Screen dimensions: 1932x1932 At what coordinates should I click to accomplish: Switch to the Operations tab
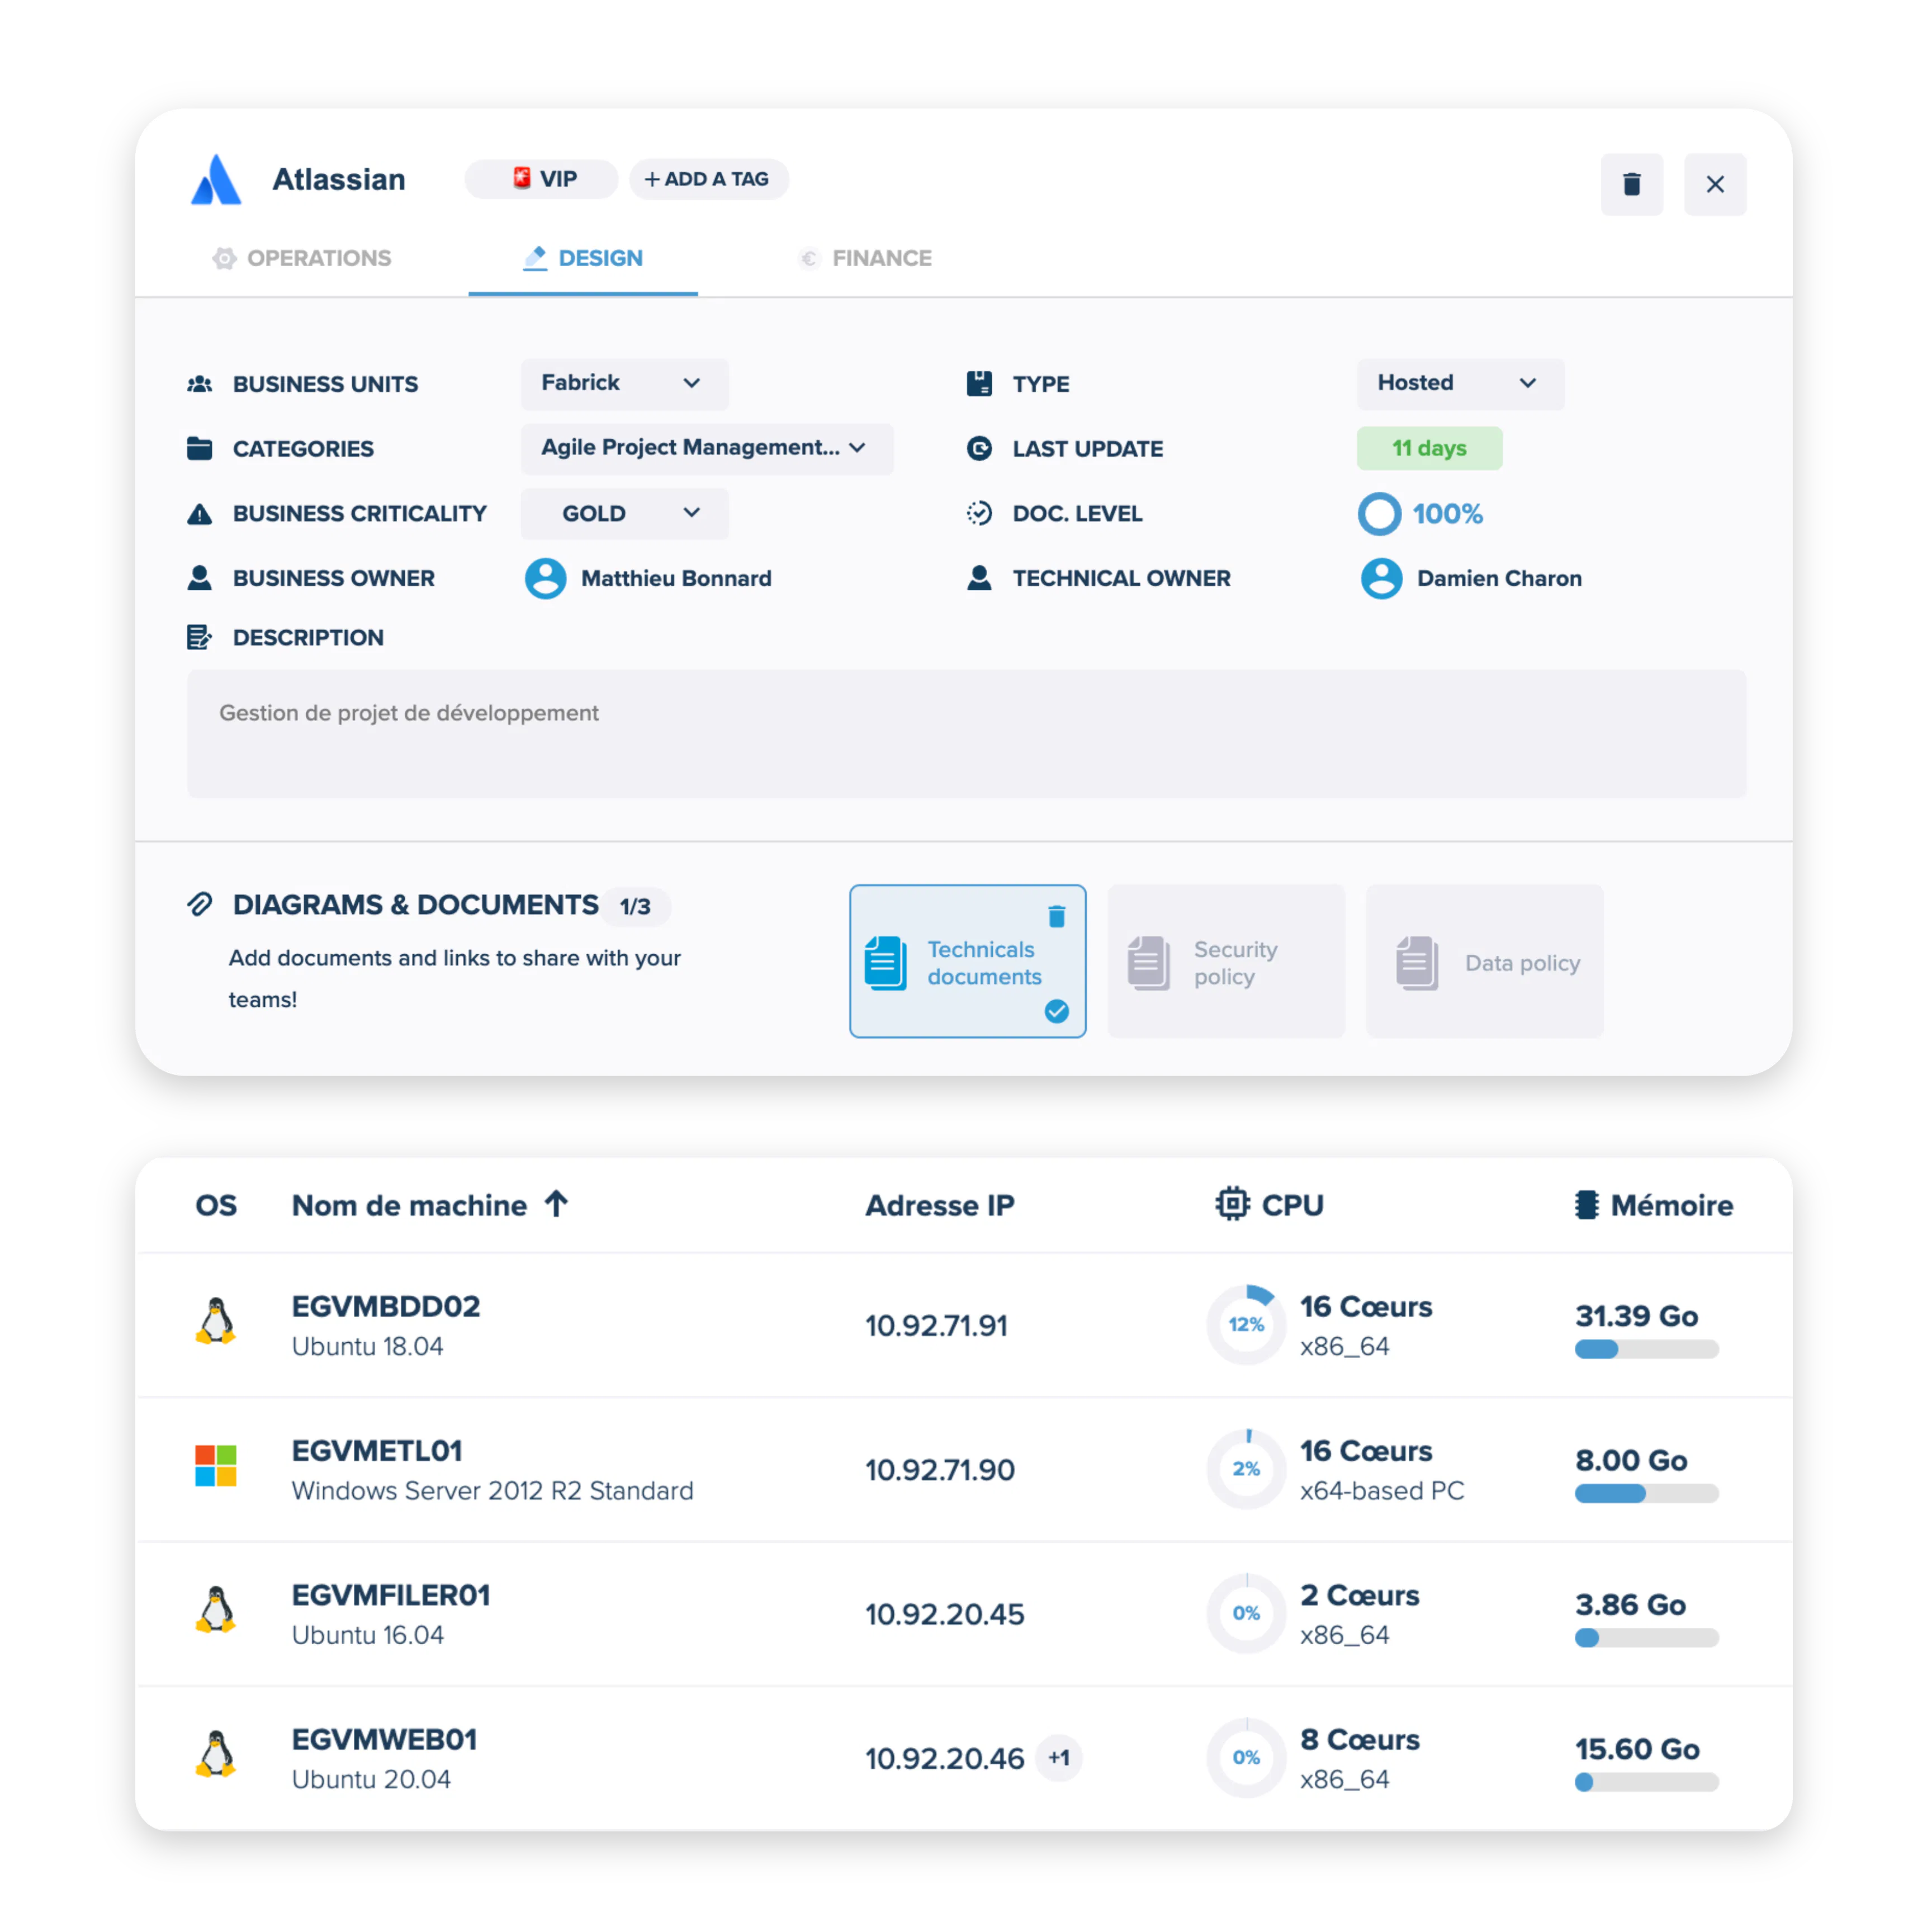click(x=301, y=258)
